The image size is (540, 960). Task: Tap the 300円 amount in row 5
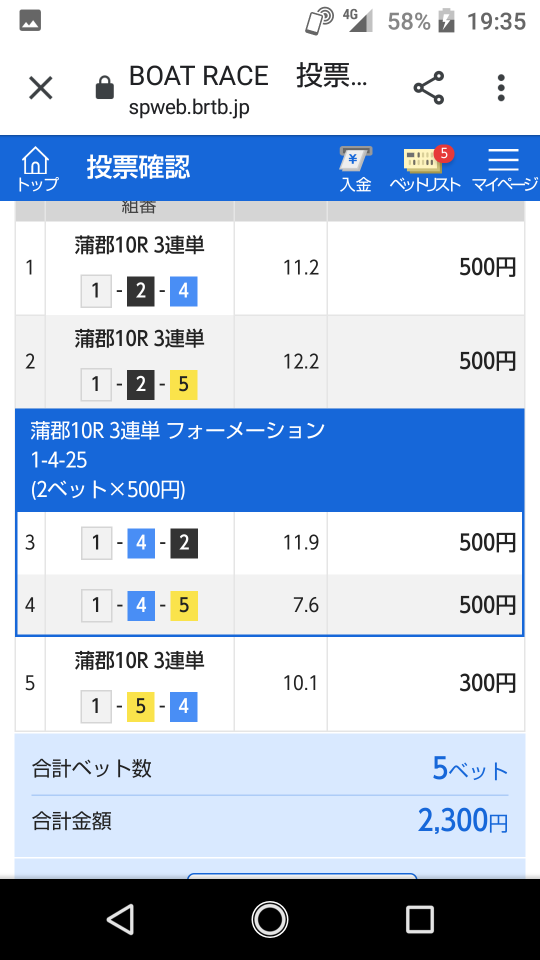click(488, 683)
